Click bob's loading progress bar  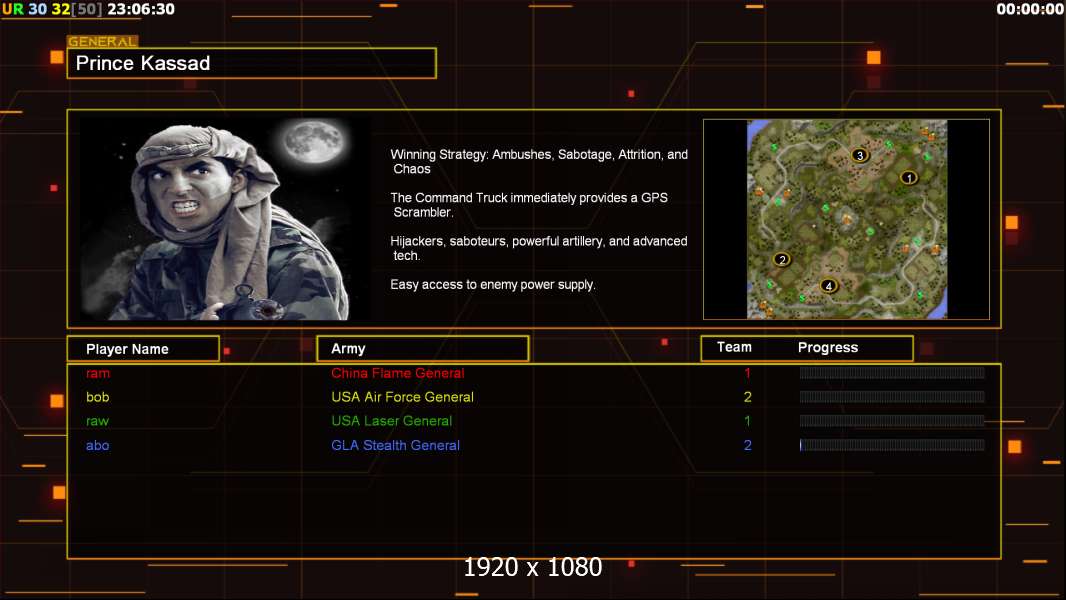coord(891,397)
